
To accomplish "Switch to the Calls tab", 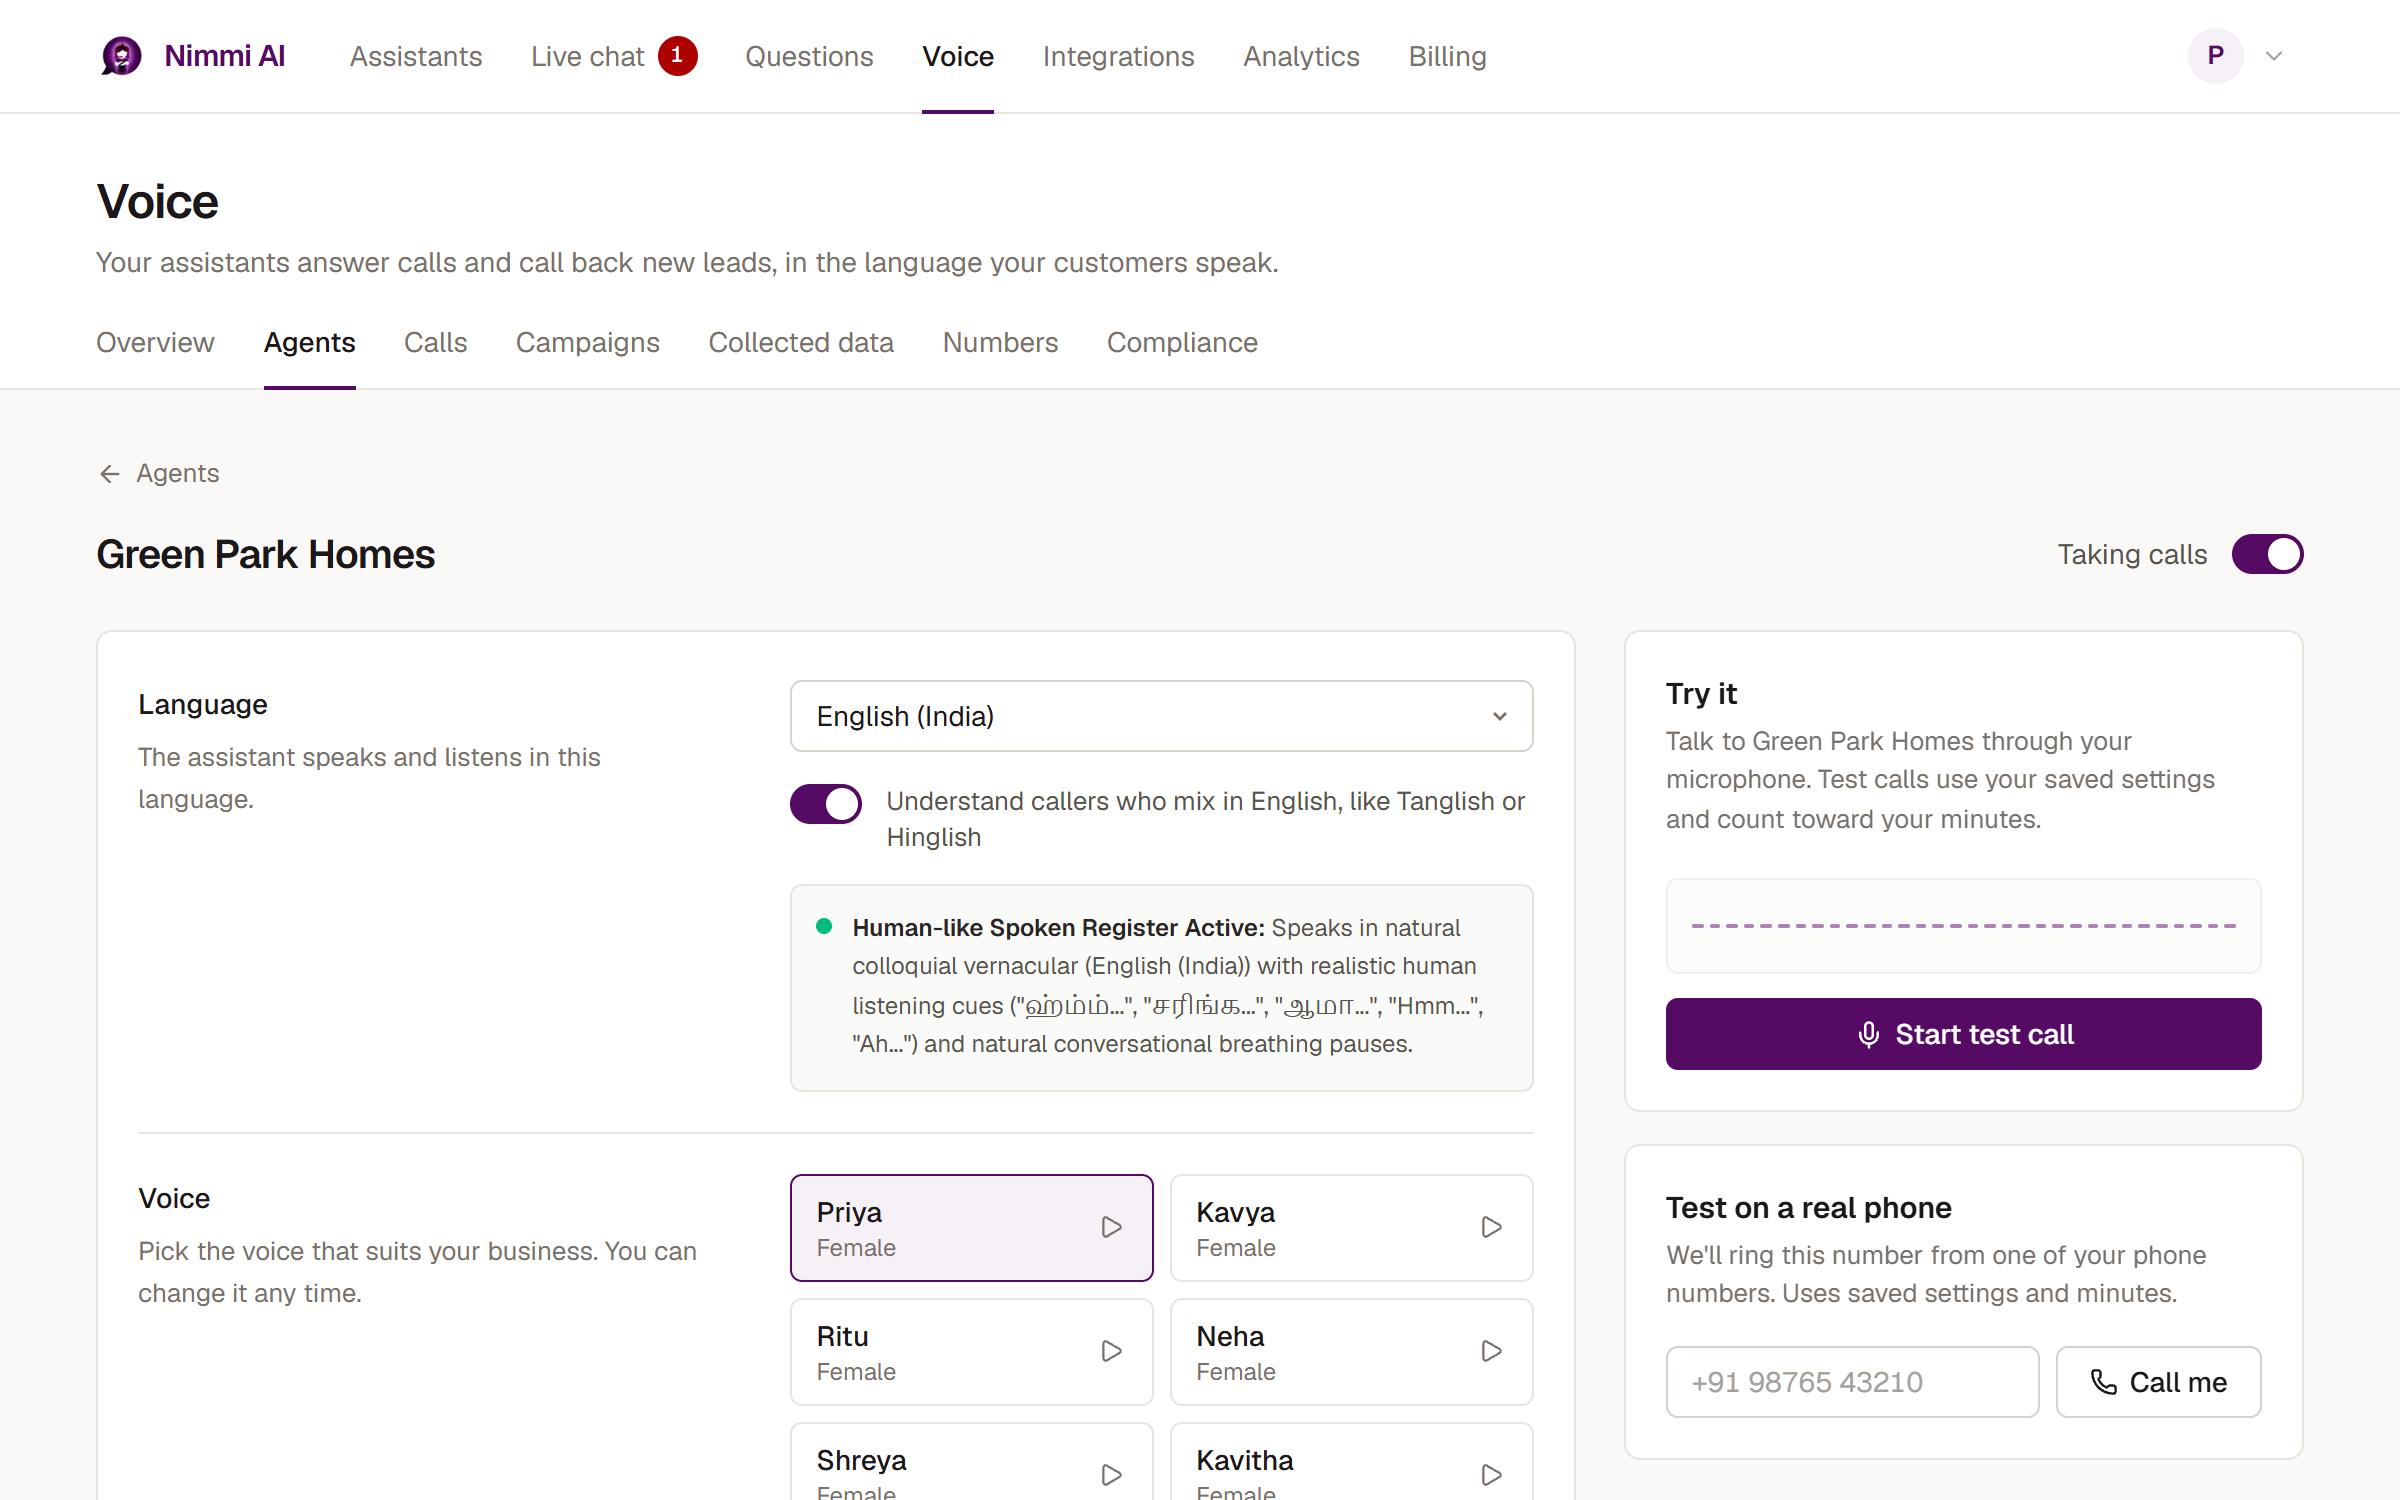I will [x=435, y=343].
